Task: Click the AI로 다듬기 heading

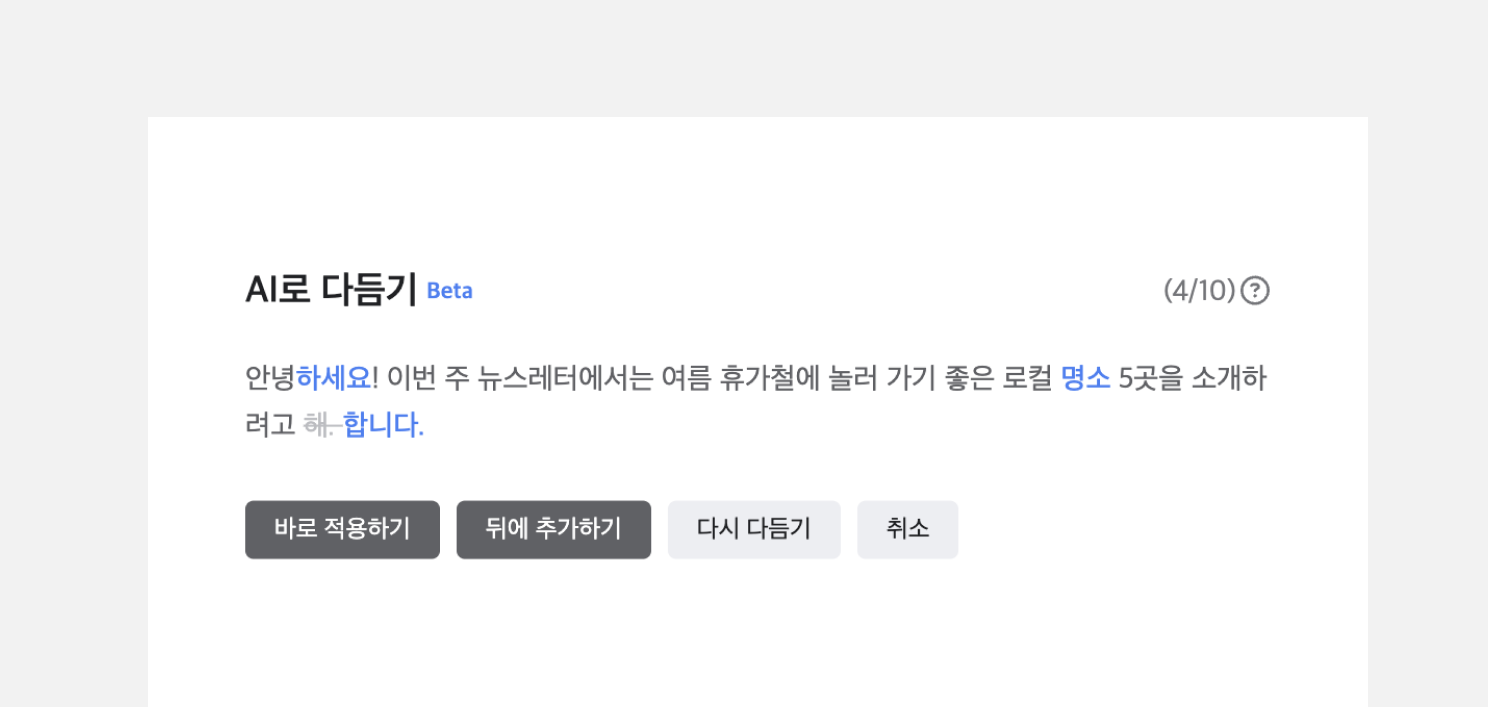Action: pos(331,290)
